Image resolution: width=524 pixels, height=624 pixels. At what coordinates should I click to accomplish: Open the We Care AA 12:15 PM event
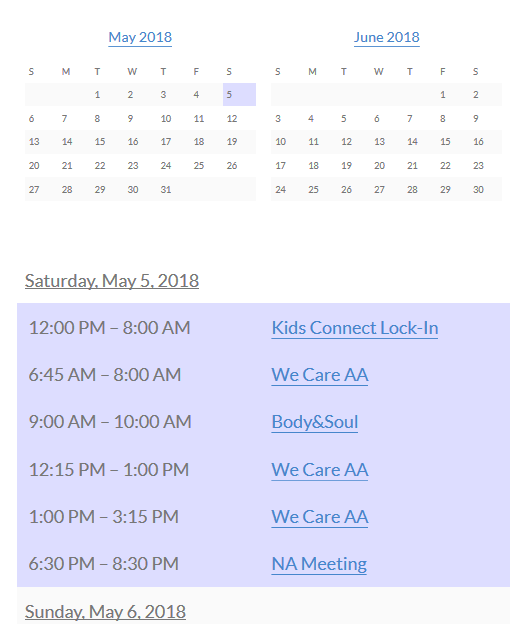click(319, 470)
